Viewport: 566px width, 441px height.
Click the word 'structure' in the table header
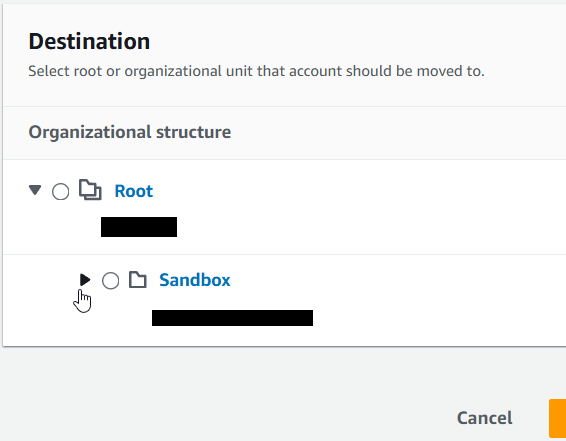[193, 132]
